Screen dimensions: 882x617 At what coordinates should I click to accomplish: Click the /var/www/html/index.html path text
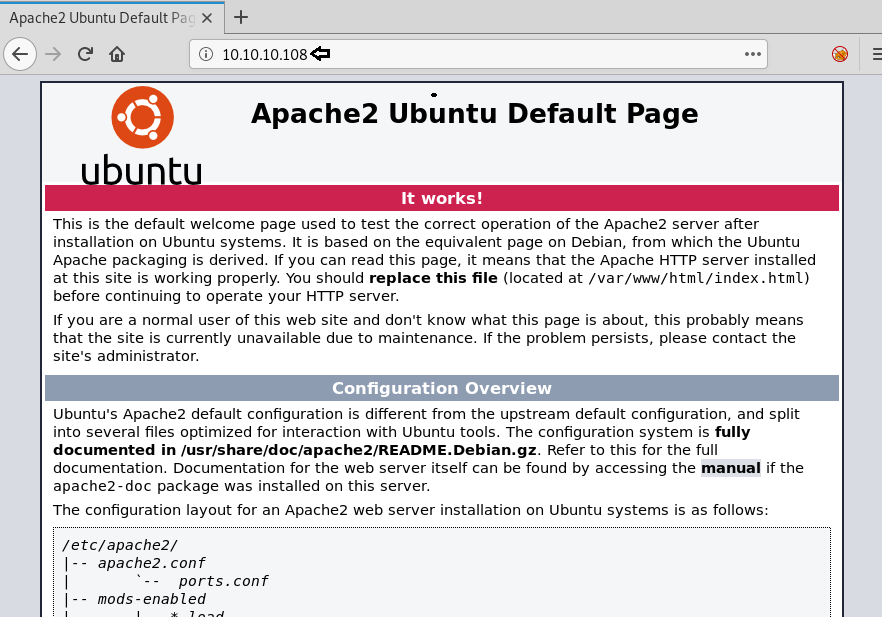pyautogui.click(x=696, y=278)
